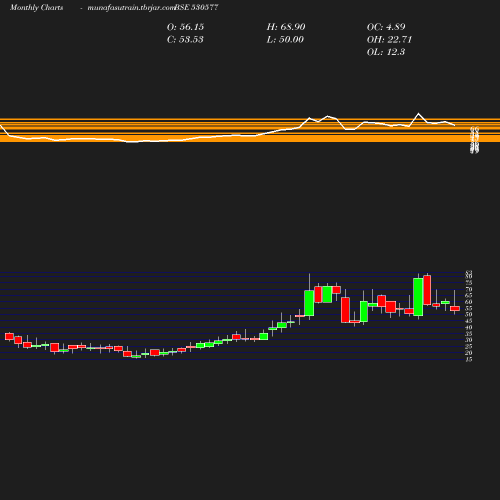500x500 pixels.
Task: Click the last red candle on the chart
Action: [455, 308]
